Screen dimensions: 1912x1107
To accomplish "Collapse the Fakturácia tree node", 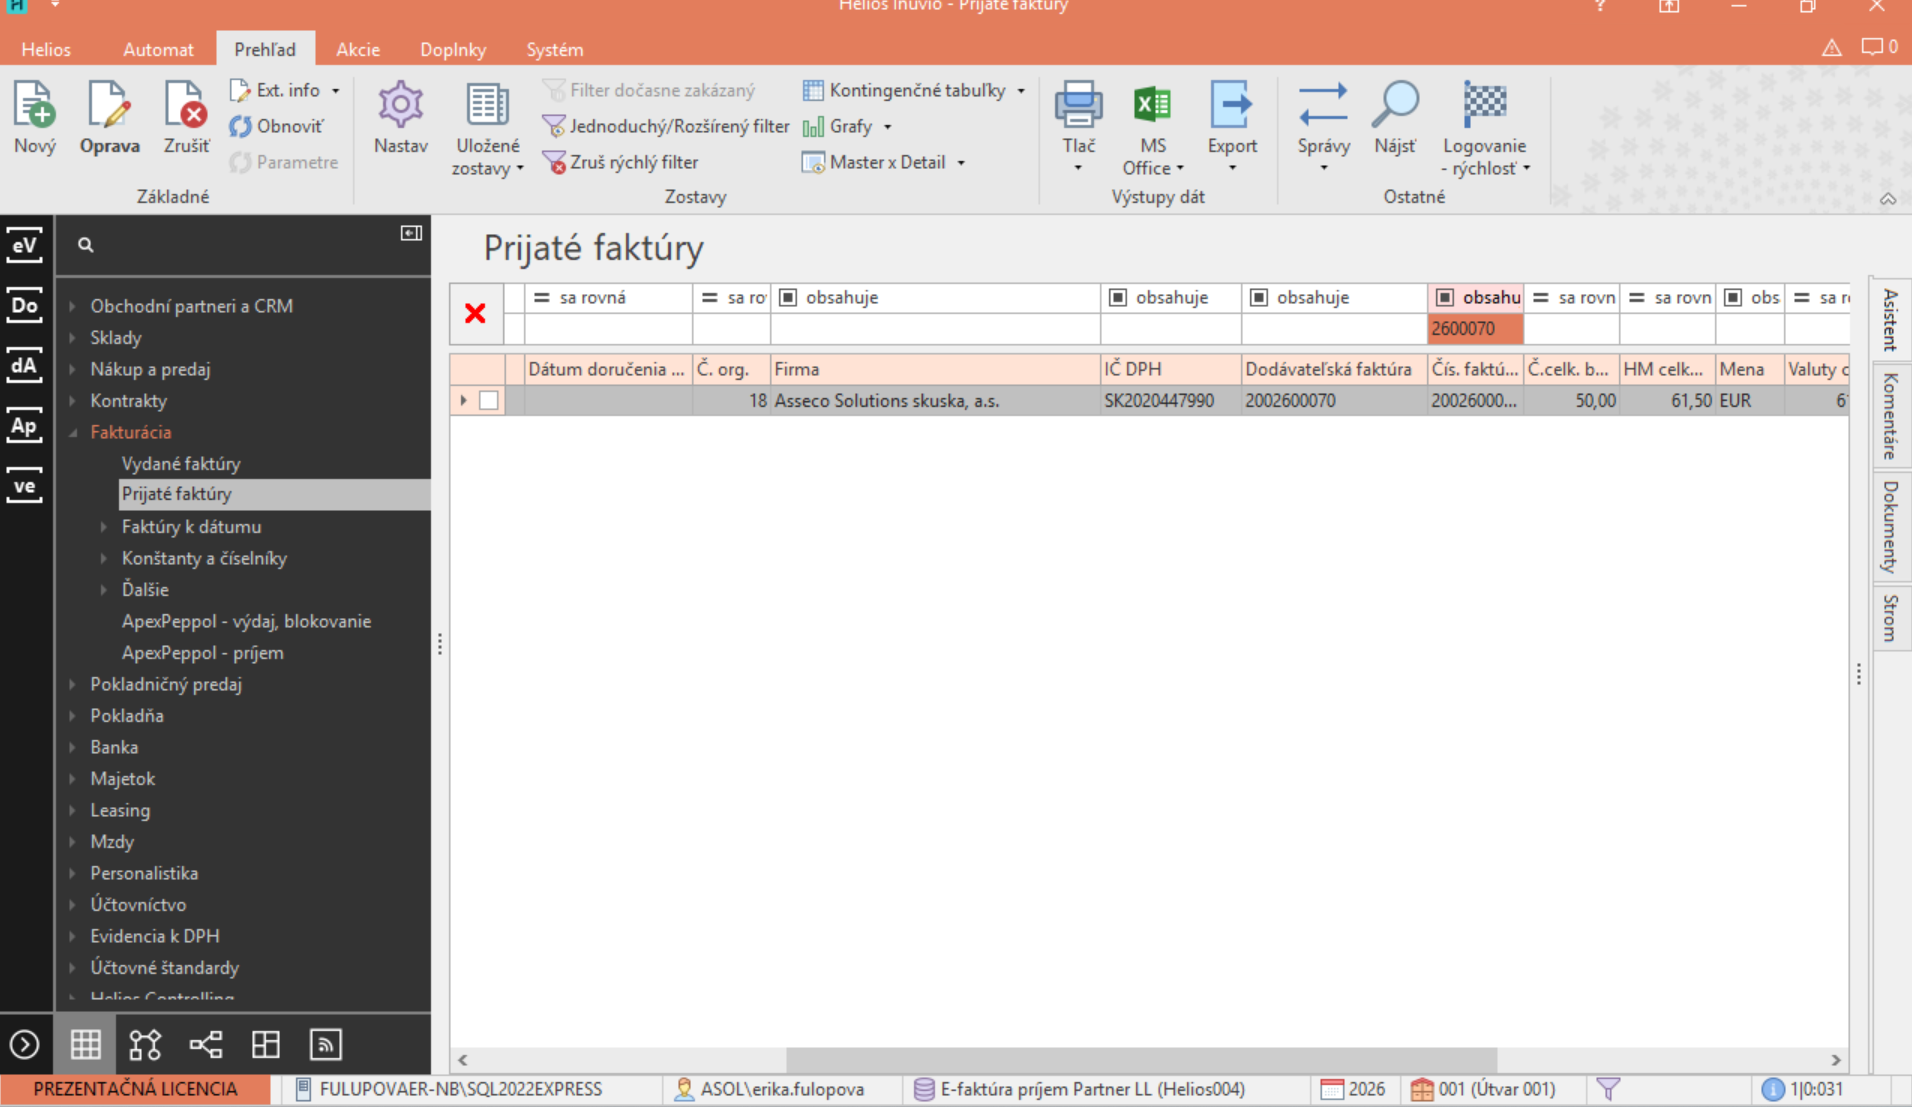I will (x=72, y=432).
